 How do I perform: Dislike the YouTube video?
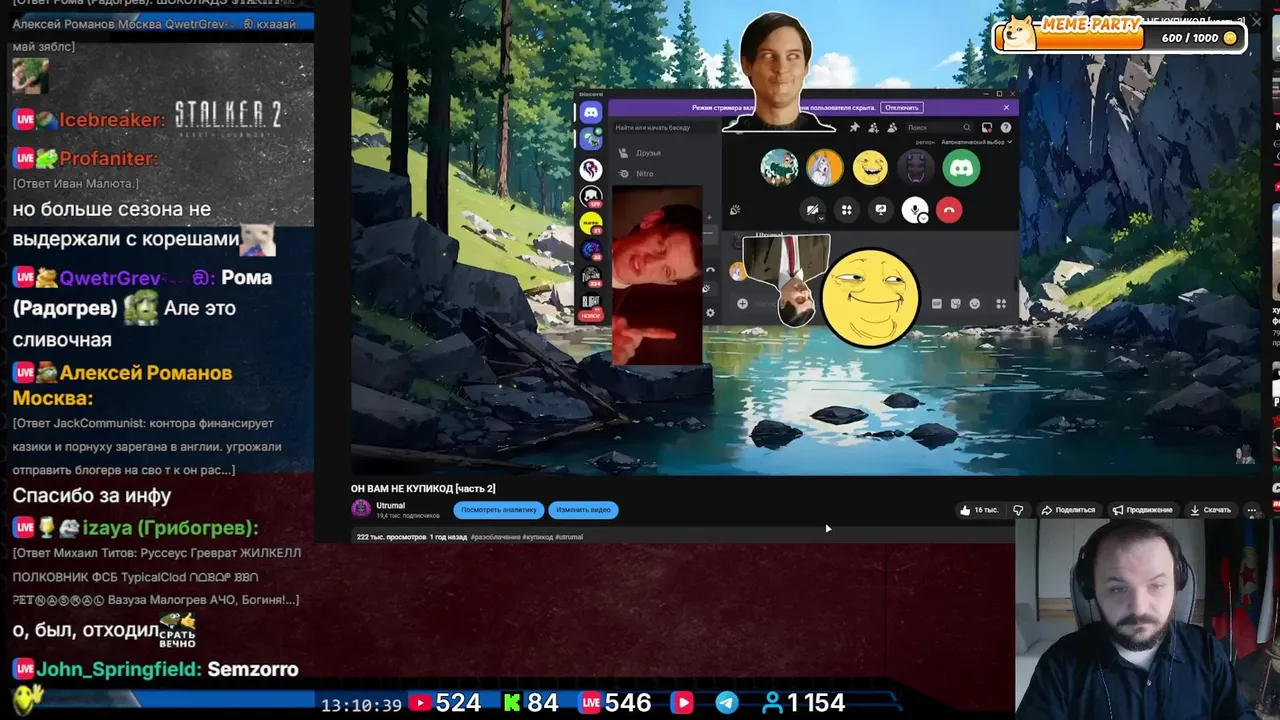coord(1018,510)
